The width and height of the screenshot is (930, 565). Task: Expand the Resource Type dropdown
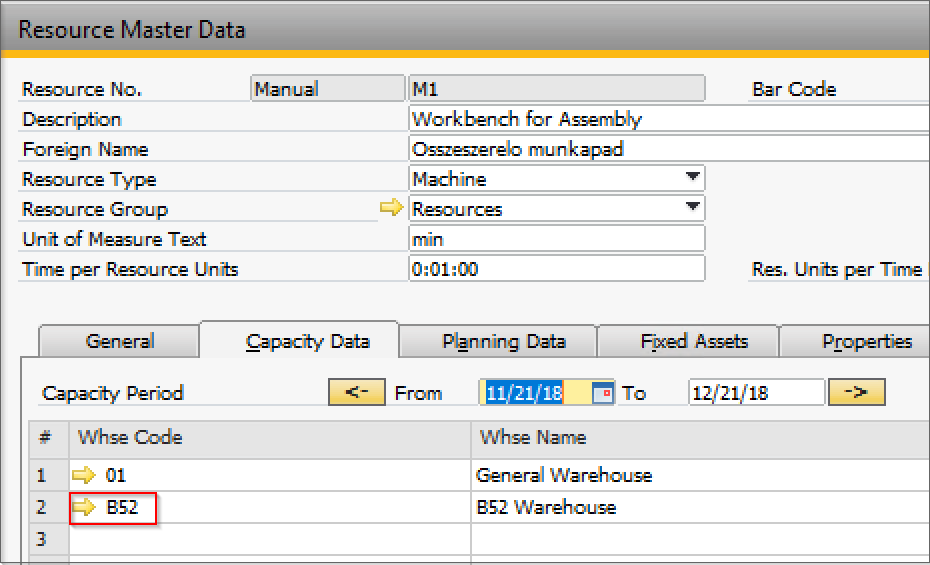coord(692,178)
